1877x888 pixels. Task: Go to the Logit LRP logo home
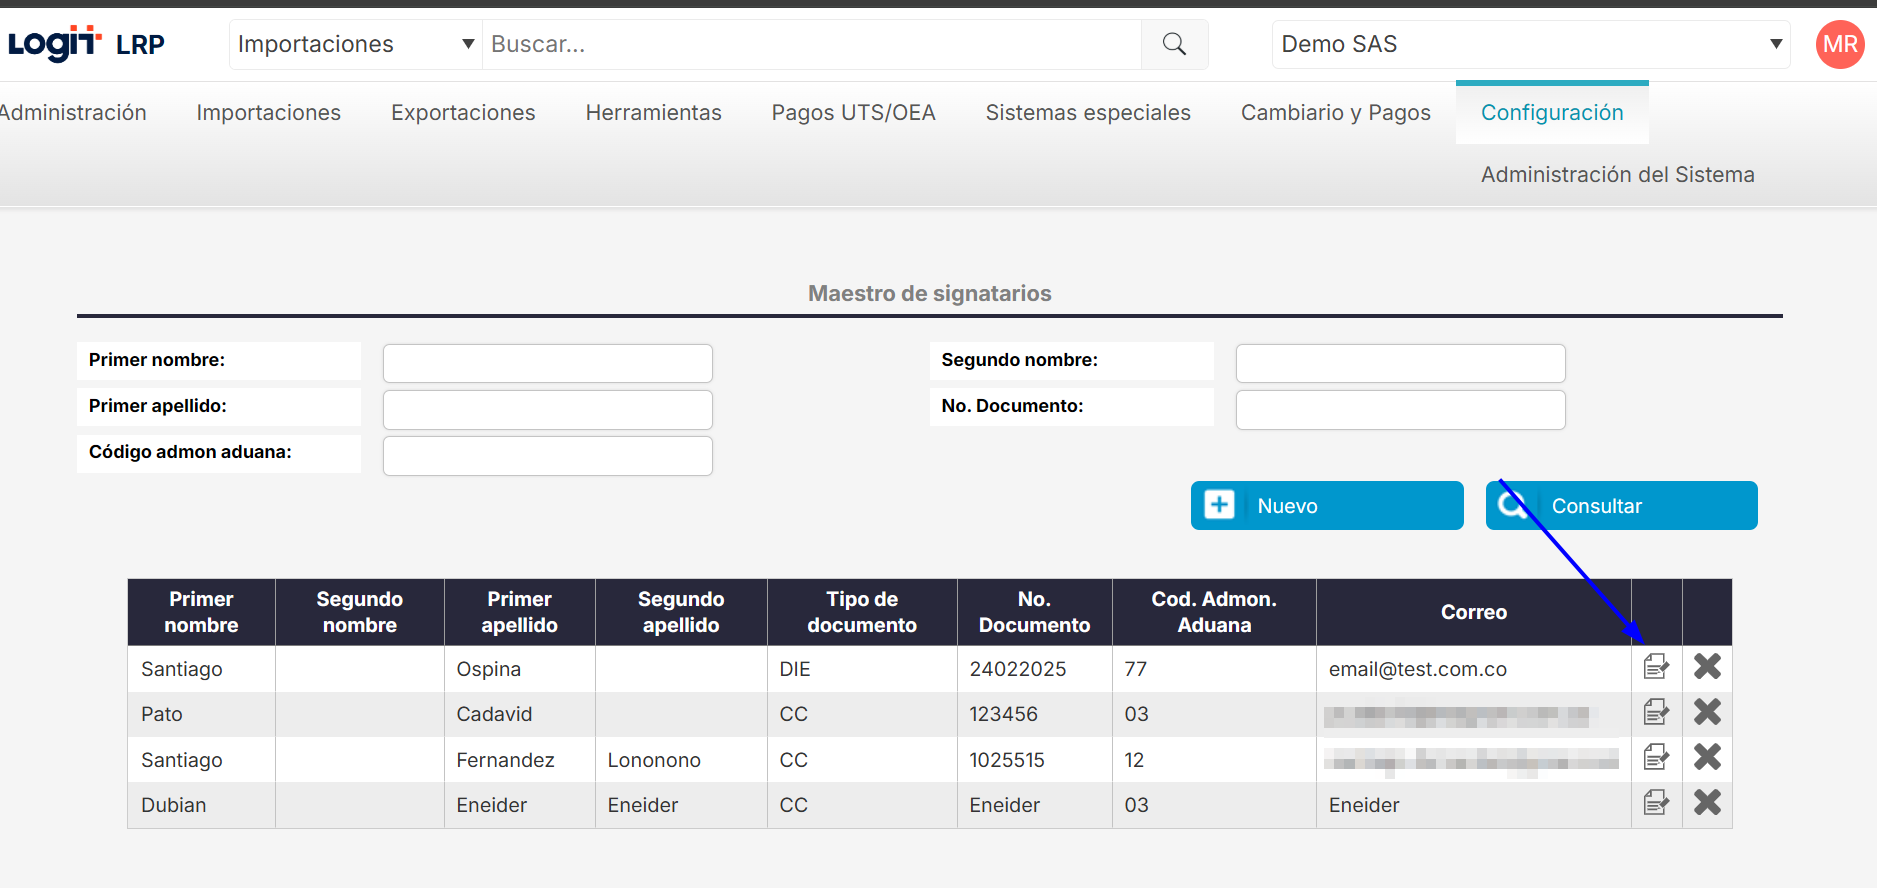(86, 44)
